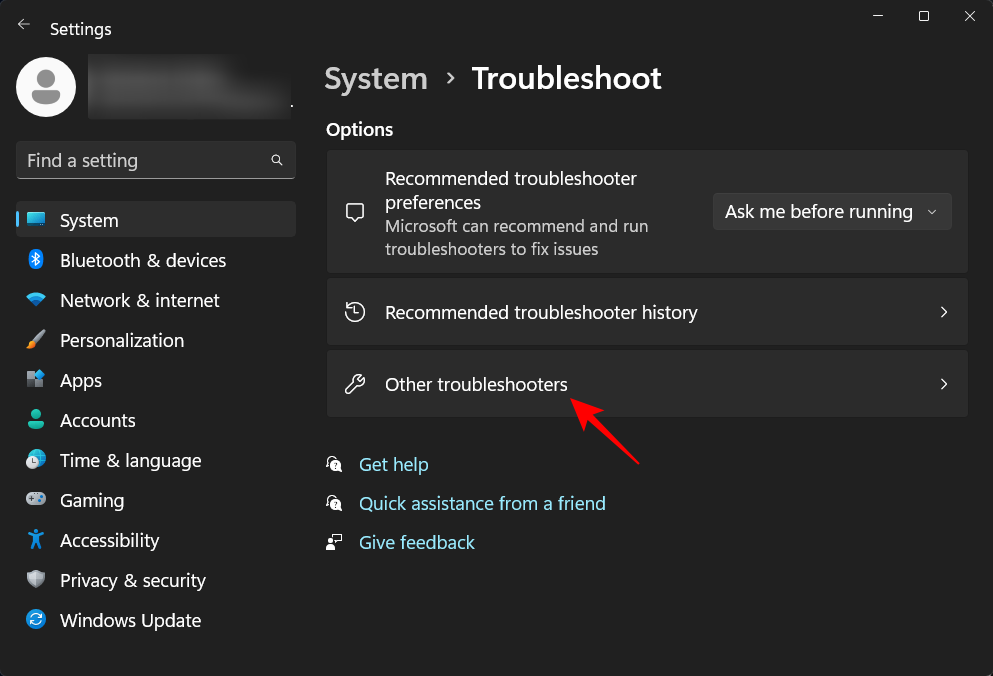Open Quick assistance from a friend

click(482, 503)
